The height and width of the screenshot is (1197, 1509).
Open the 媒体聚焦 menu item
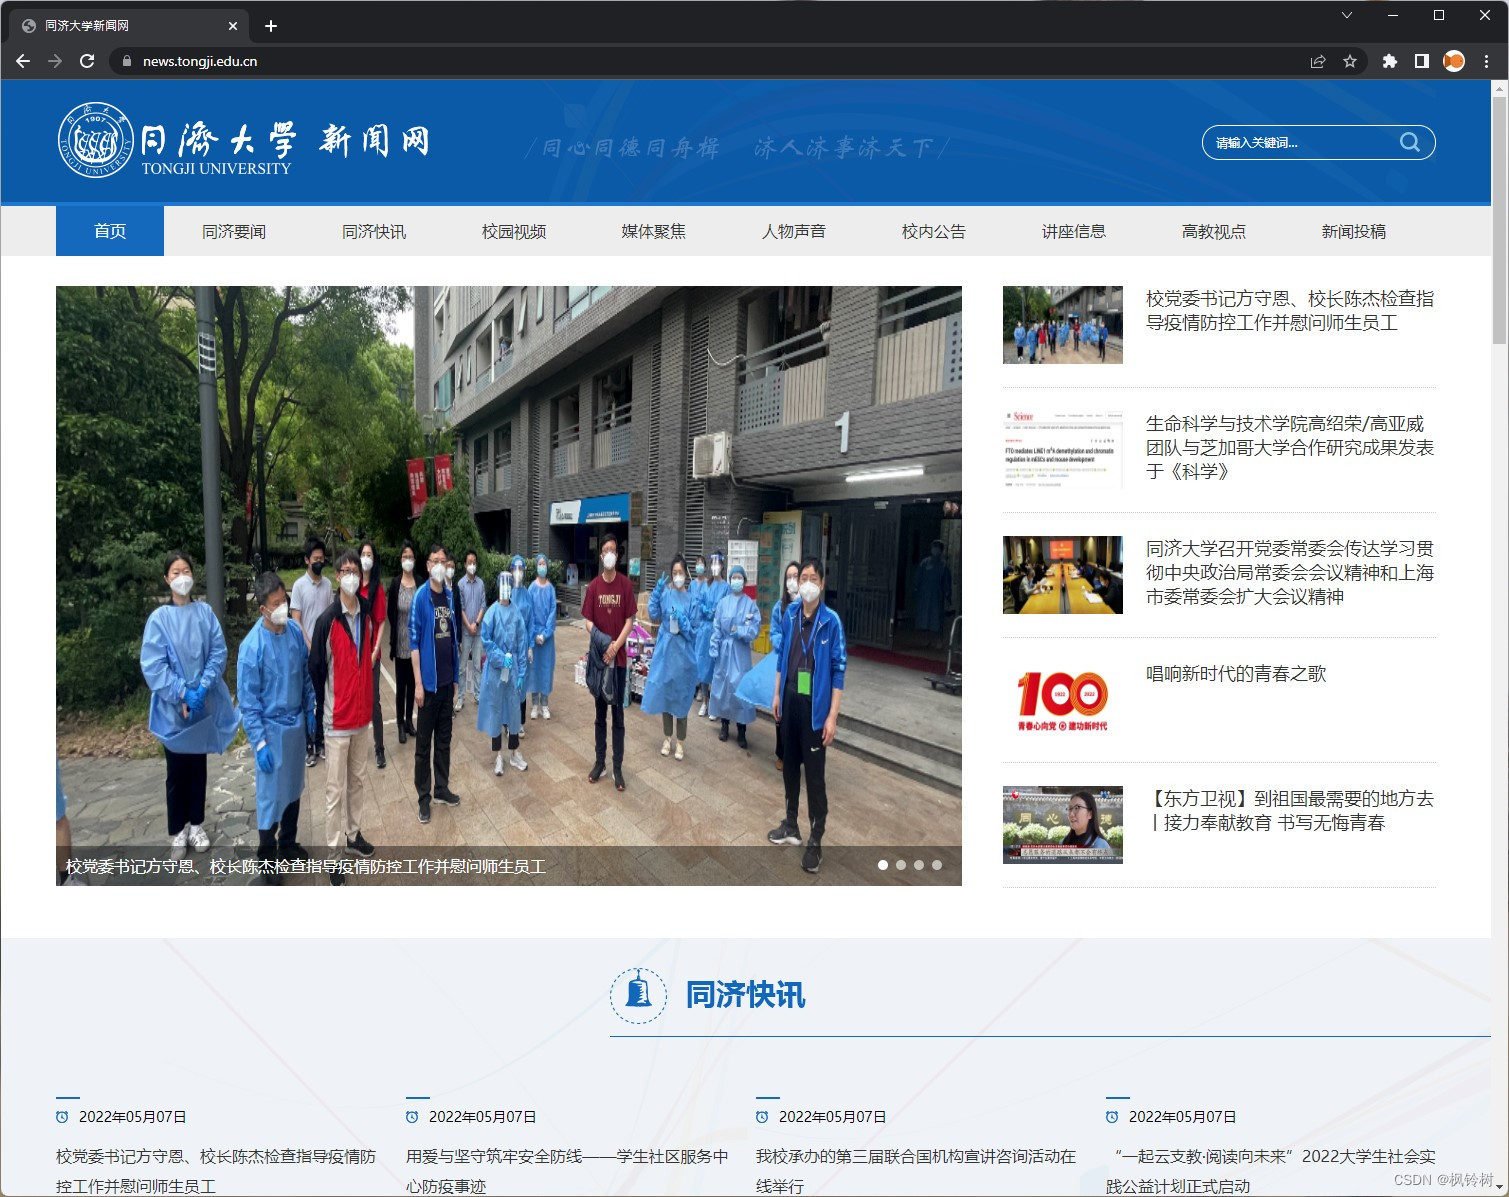coord(654,231)
